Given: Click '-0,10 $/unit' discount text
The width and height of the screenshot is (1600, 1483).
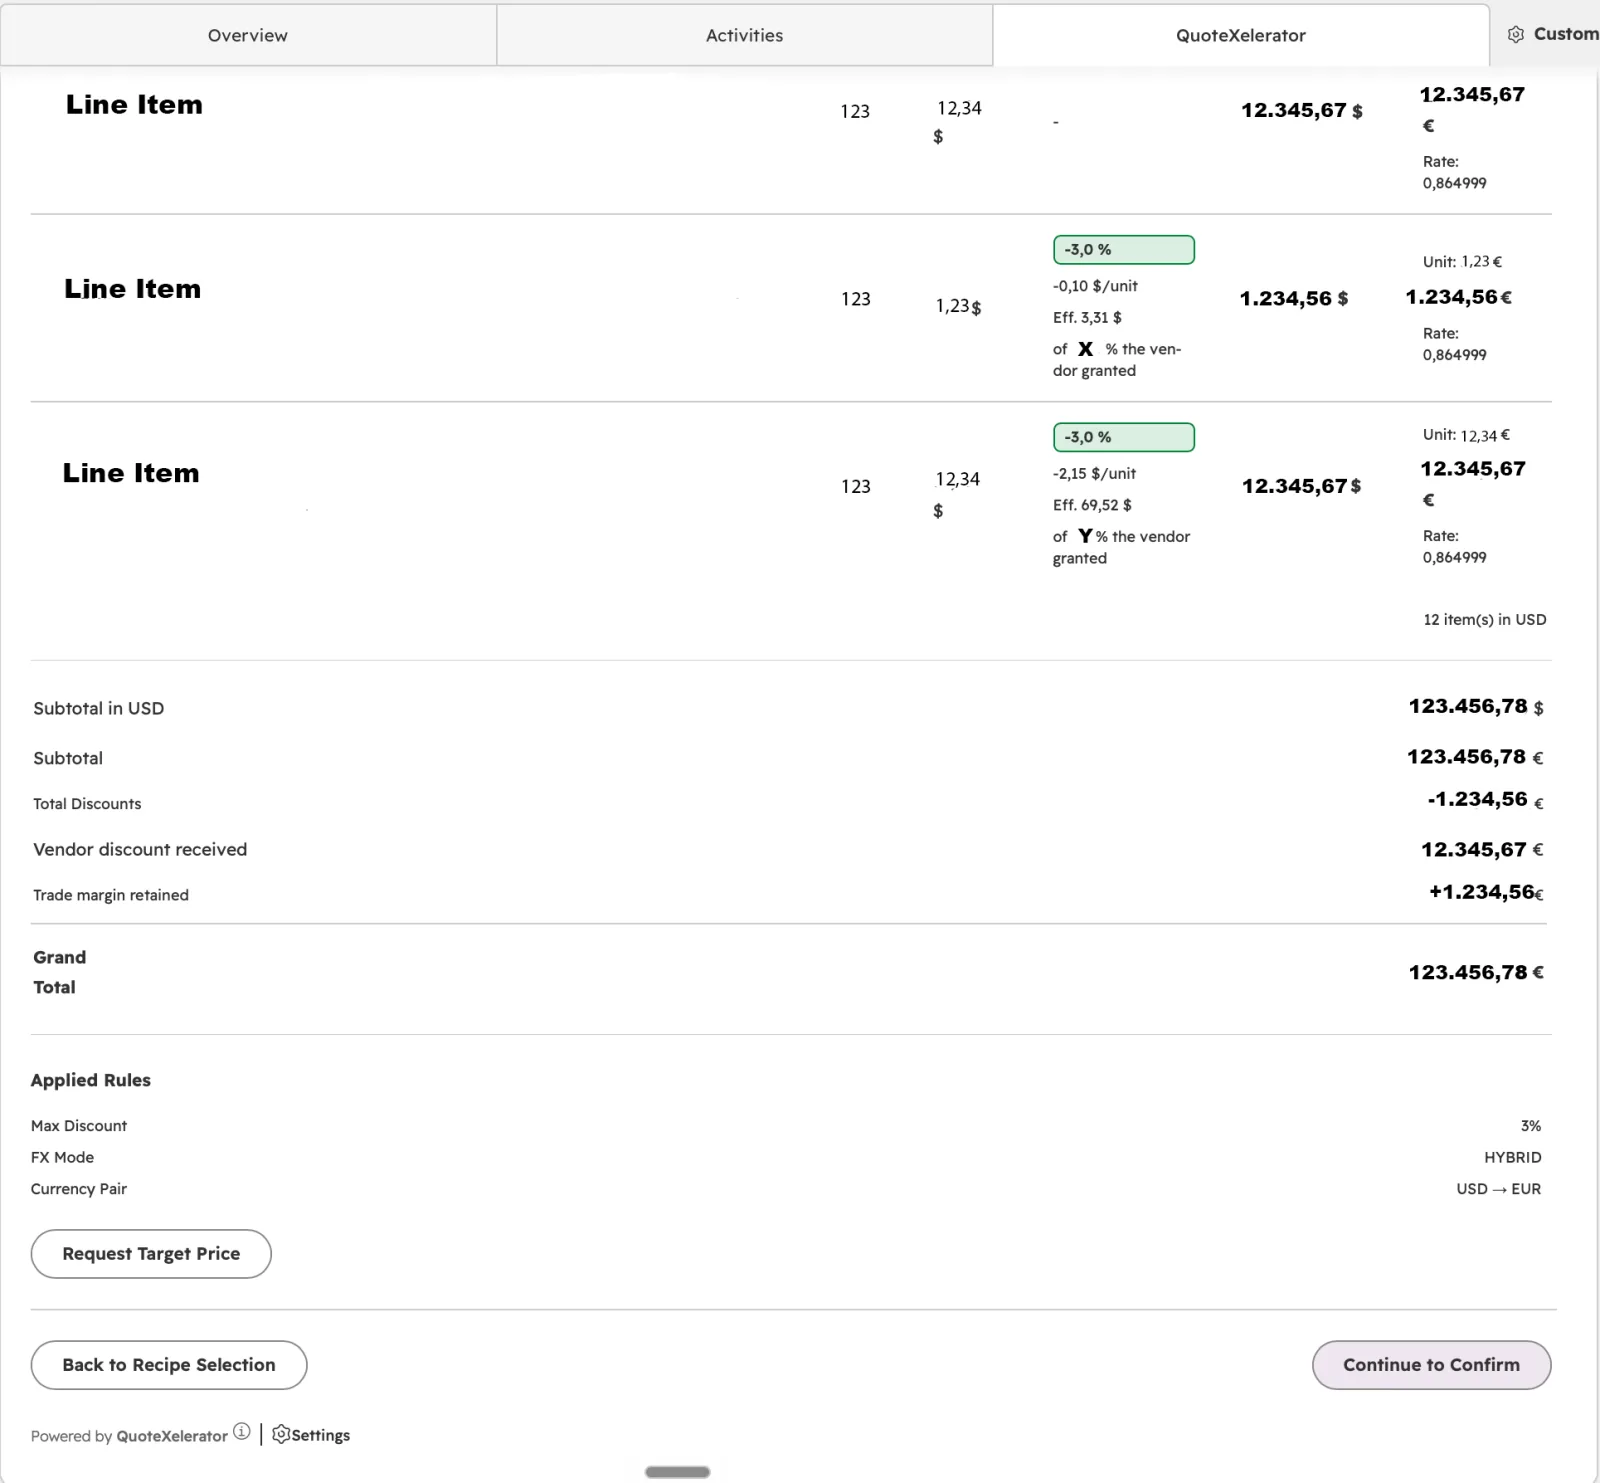Looking at the screenshot, I should (x=1095, y=286).
